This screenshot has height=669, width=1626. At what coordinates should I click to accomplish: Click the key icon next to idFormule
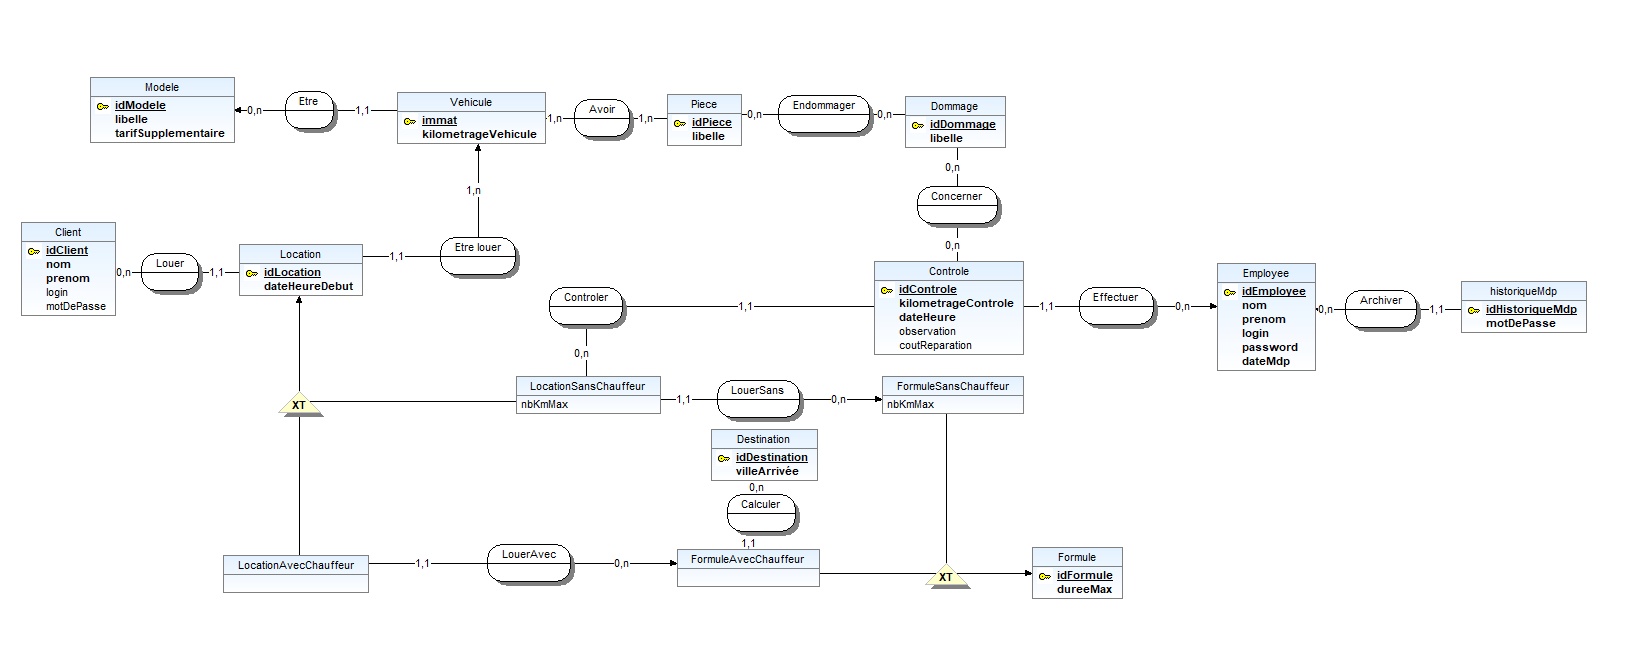point(1044,576)
